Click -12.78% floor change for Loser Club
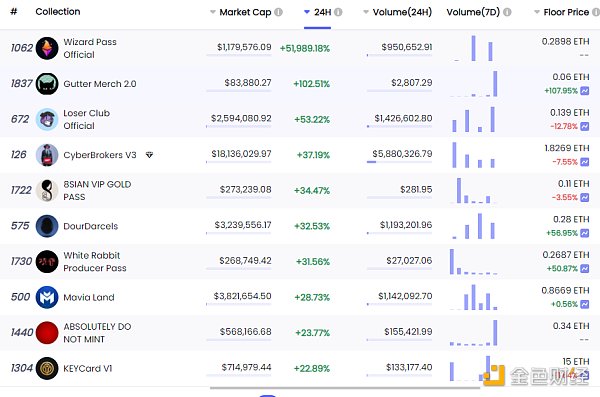Screen dimensions: 600x397 click(x=564, y=126)
